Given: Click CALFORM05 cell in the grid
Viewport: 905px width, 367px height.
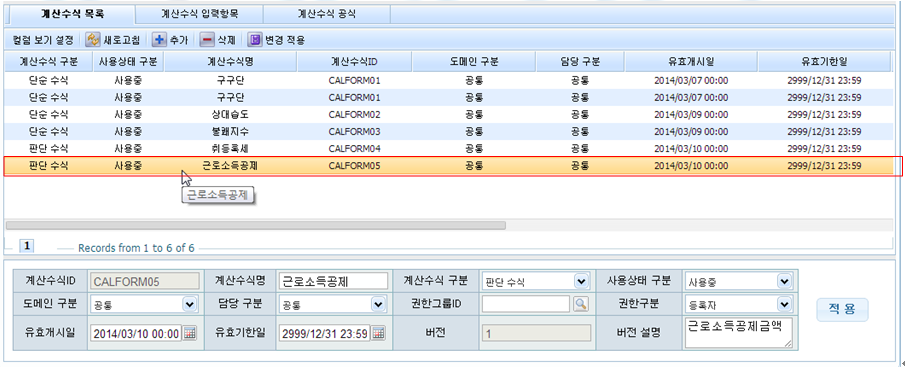Looking at the screenshot, I should click(x=354, y=166).
